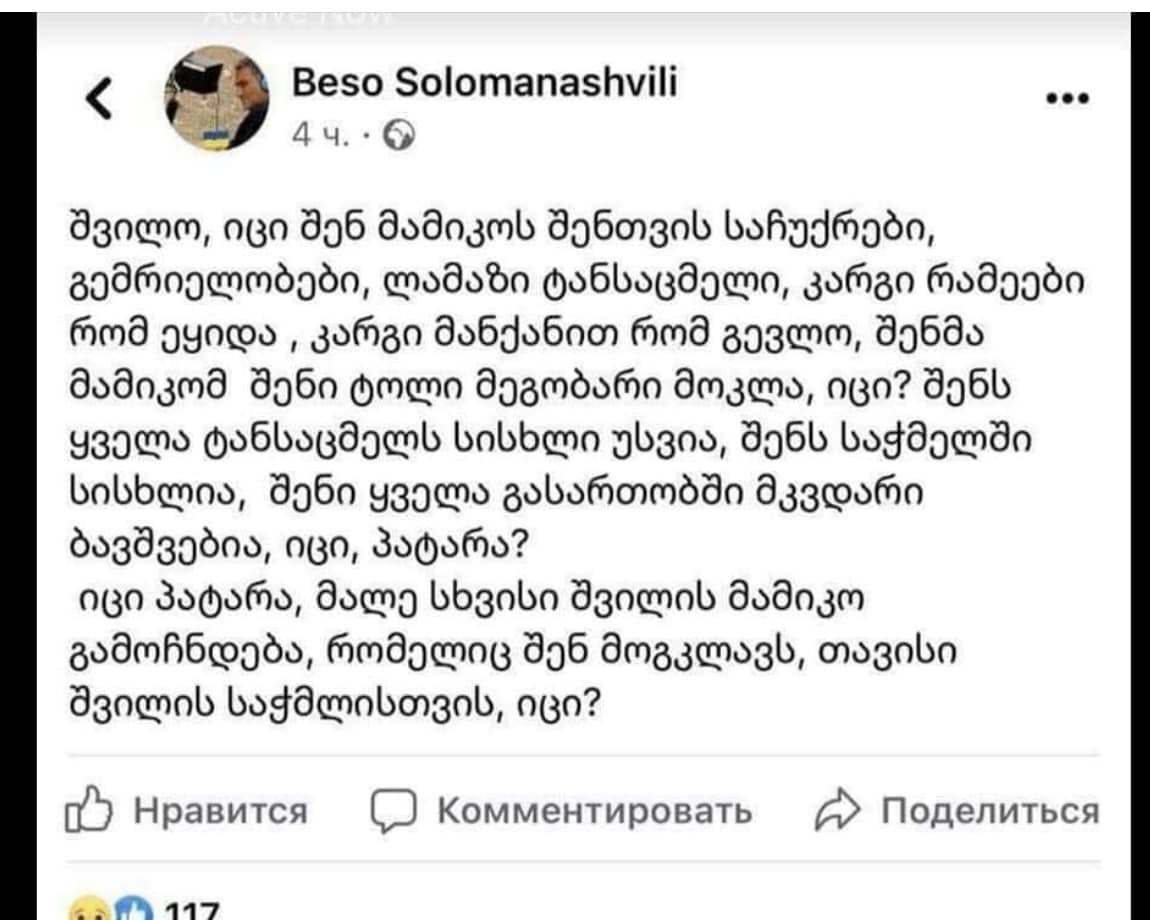Viewport: 1150px width, 920px height.
Task: Go back using the left arrow
Action: click(98, 99)
